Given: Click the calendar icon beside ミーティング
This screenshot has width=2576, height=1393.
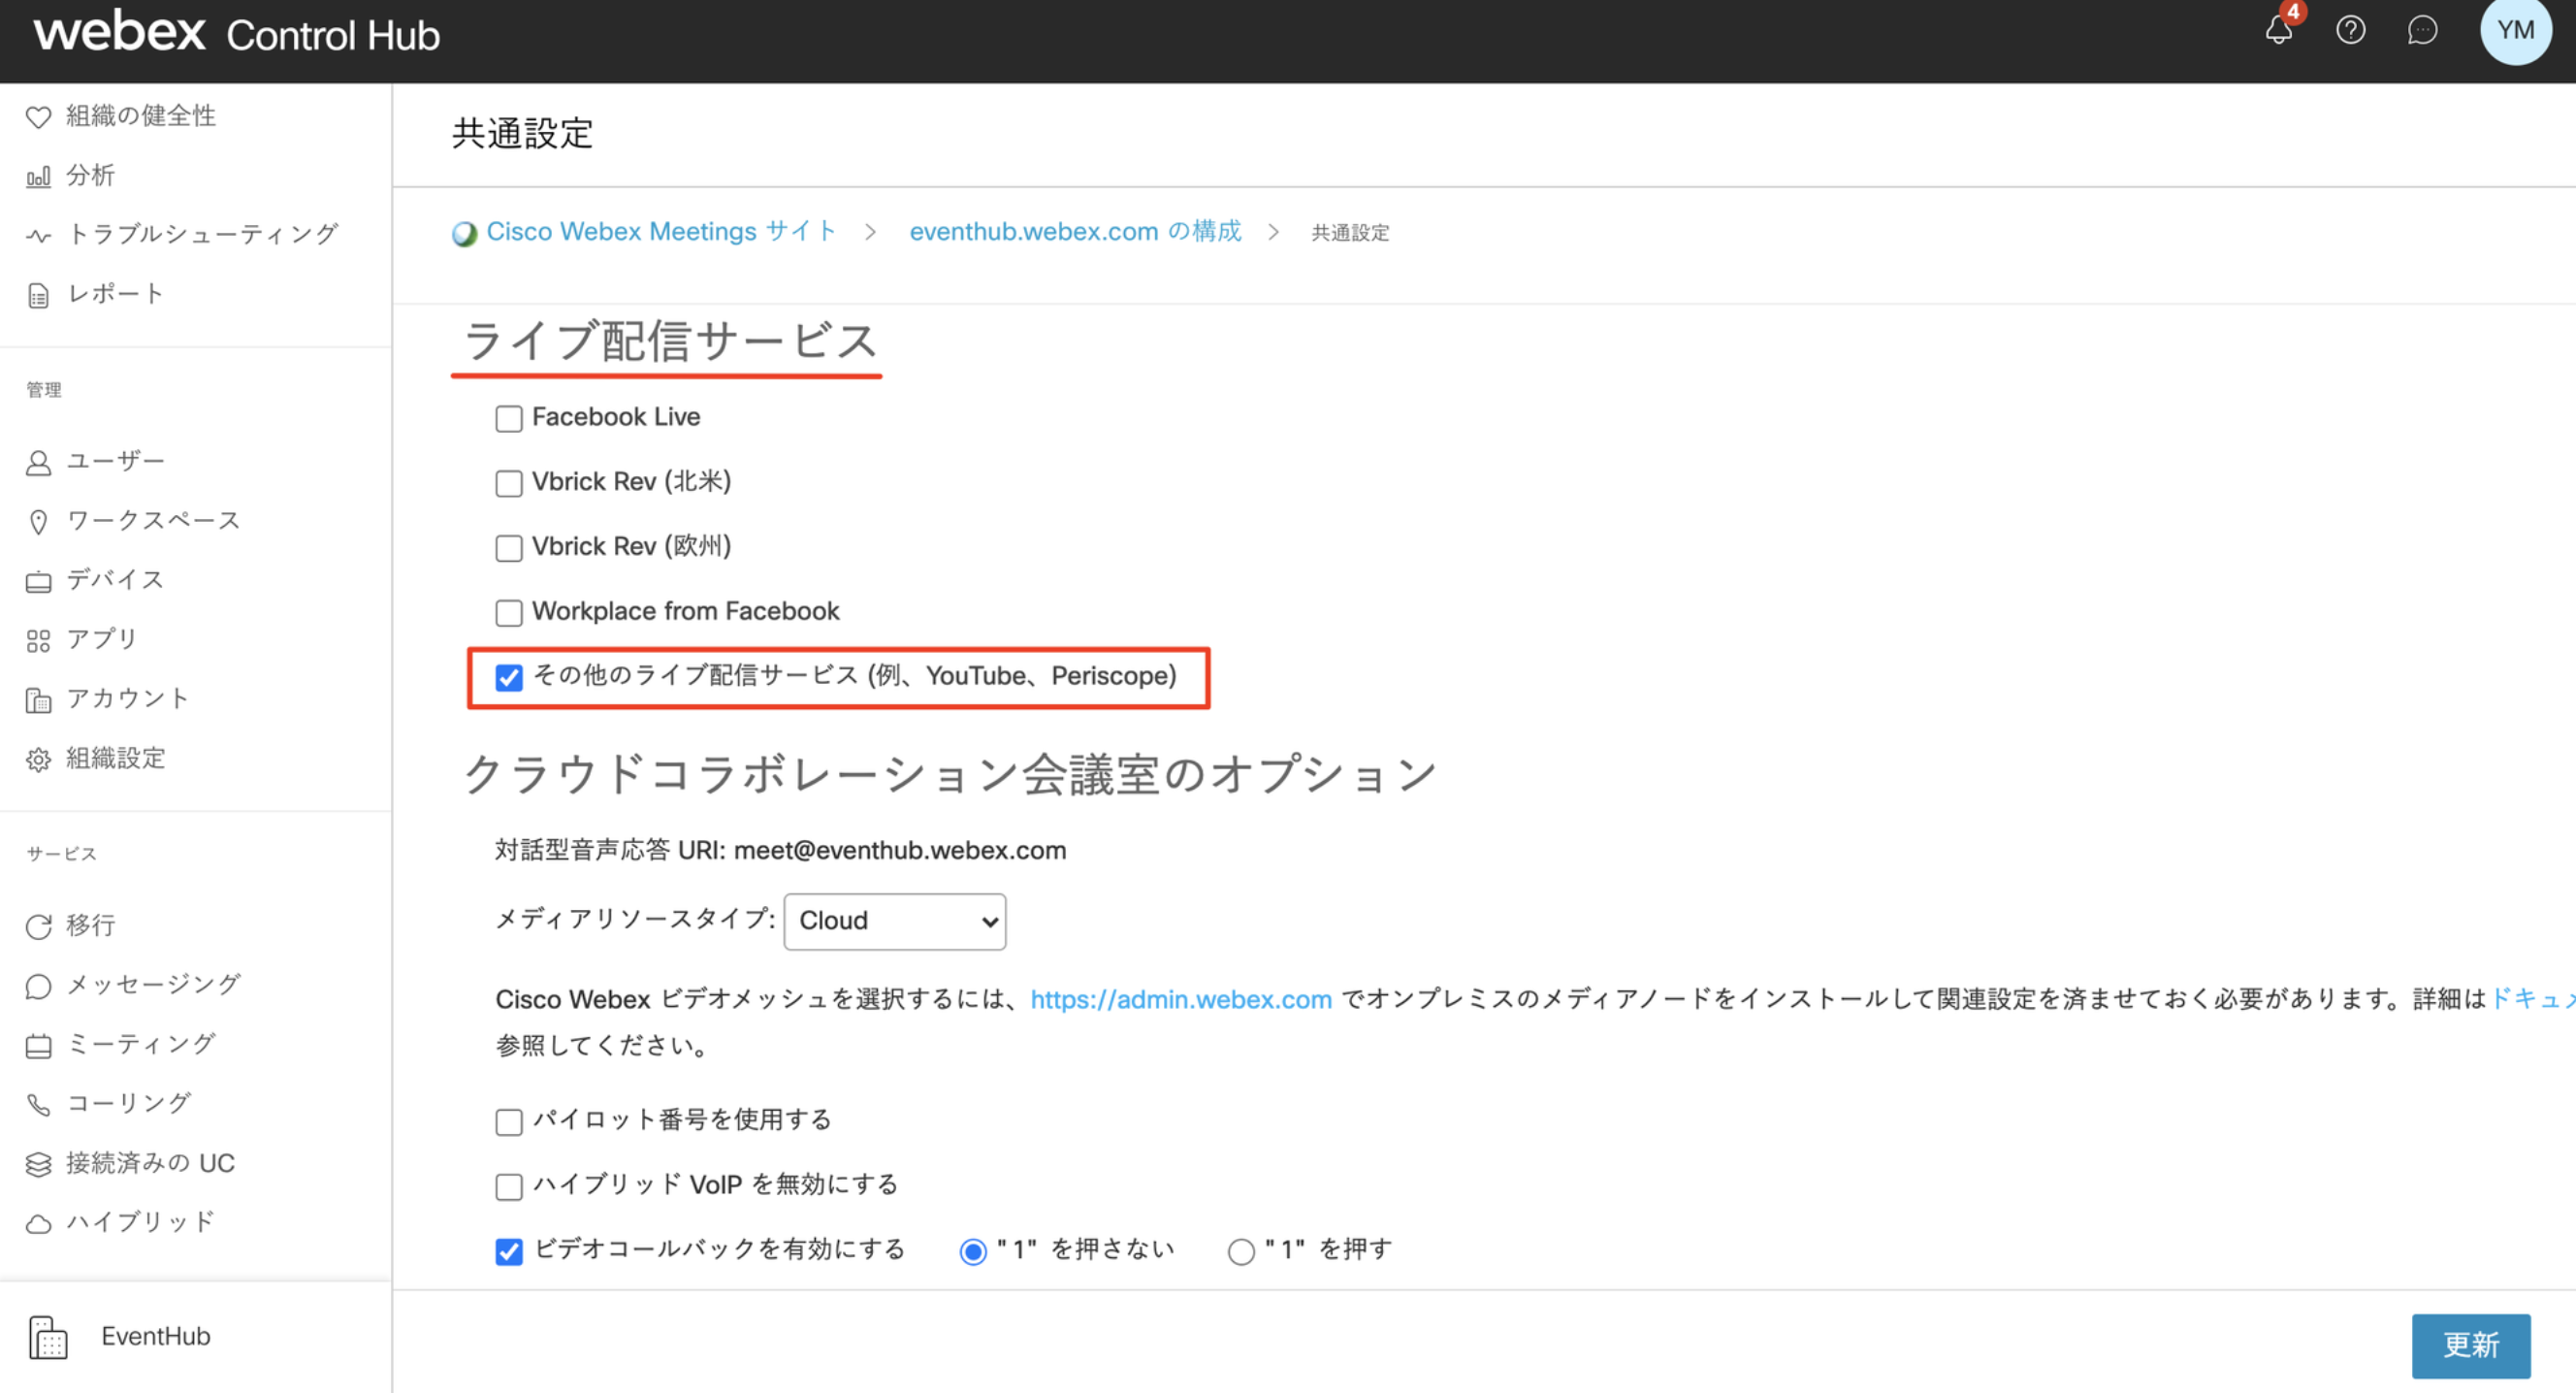Looking at the screenshot, I should (x=38, y=1046).
